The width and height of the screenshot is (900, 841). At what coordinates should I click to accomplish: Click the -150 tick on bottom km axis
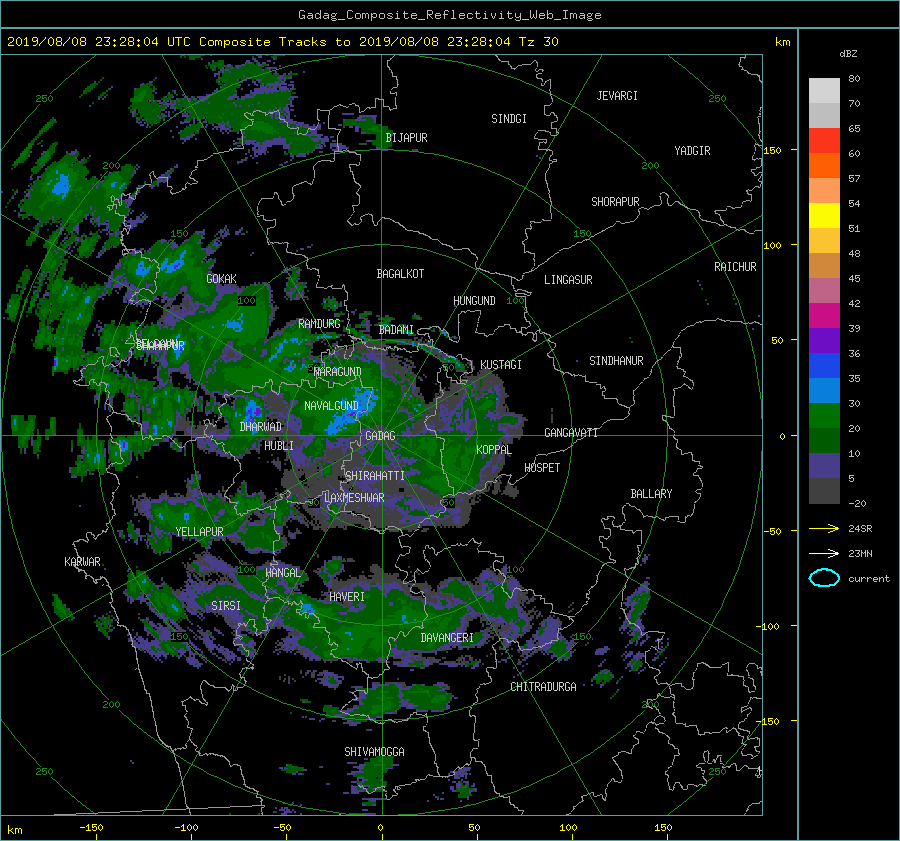tap(91, 828)
